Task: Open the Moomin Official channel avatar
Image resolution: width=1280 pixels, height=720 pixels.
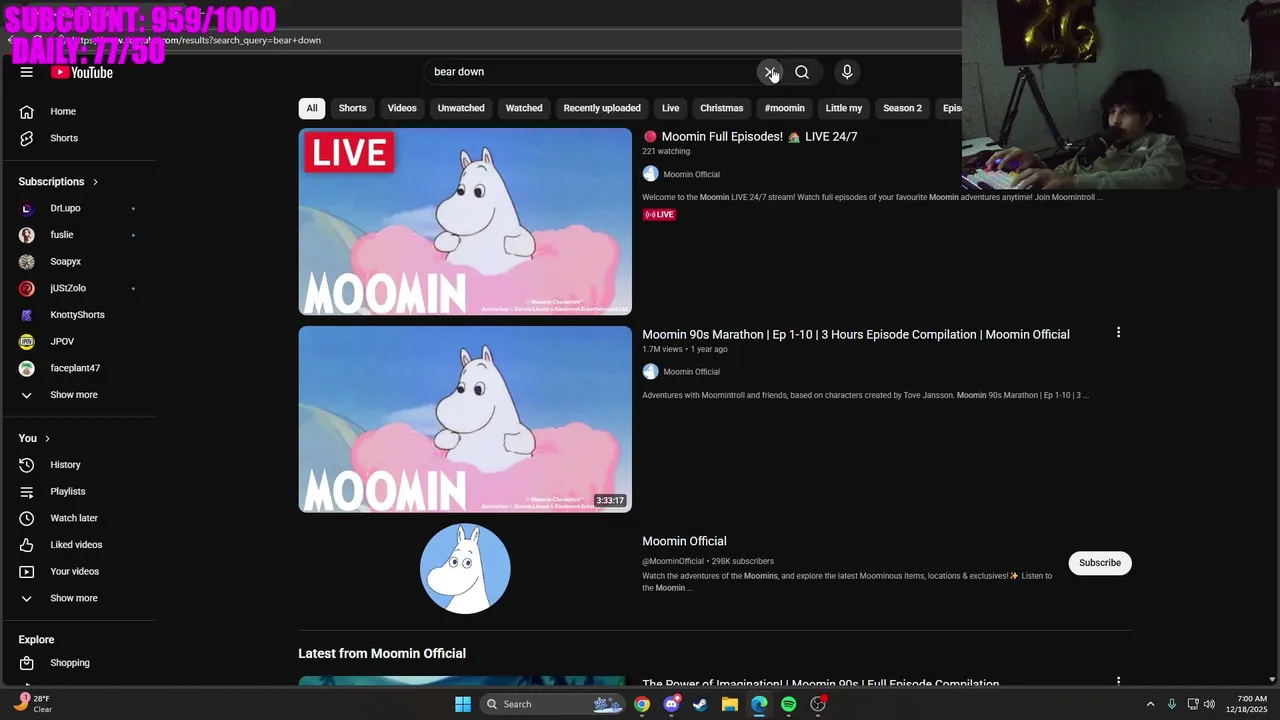Action: click(465, 568)
